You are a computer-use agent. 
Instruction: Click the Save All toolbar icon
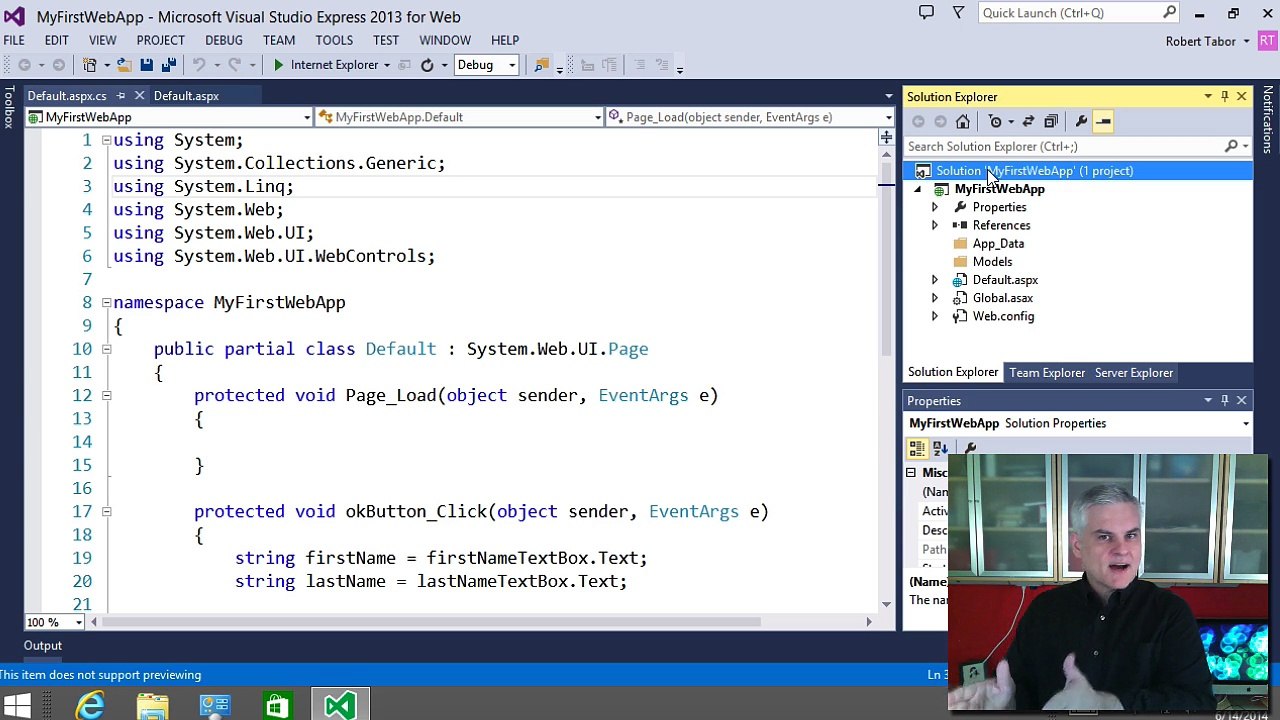(x=168, y=65)
